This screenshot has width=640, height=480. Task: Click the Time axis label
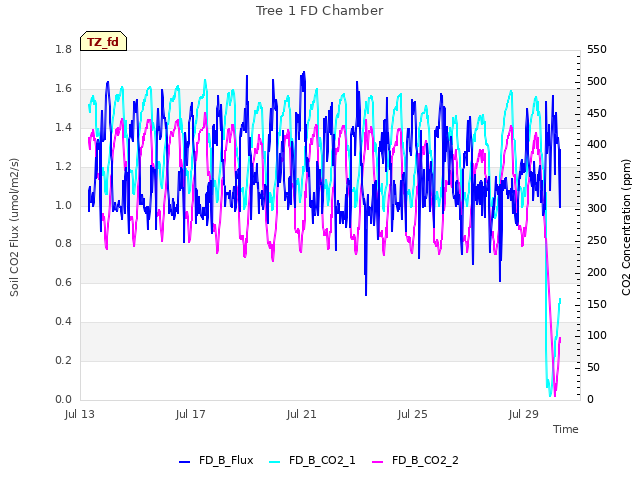tap(566, 429)
